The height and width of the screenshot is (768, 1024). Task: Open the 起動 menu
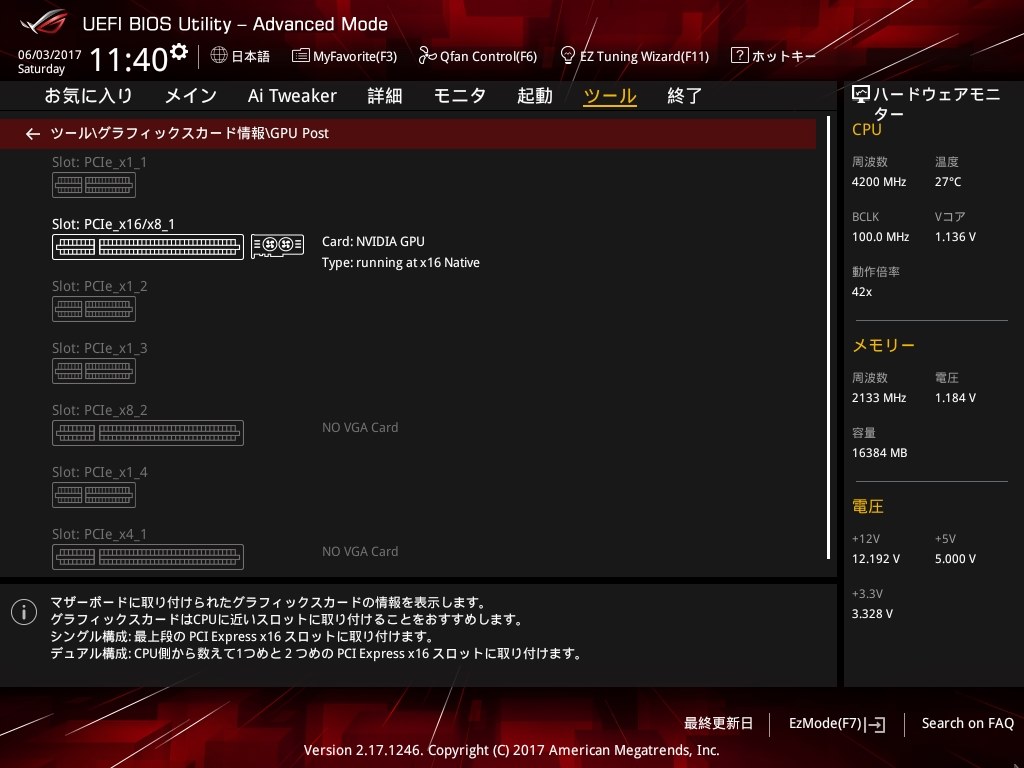click(x=534, y=95)
